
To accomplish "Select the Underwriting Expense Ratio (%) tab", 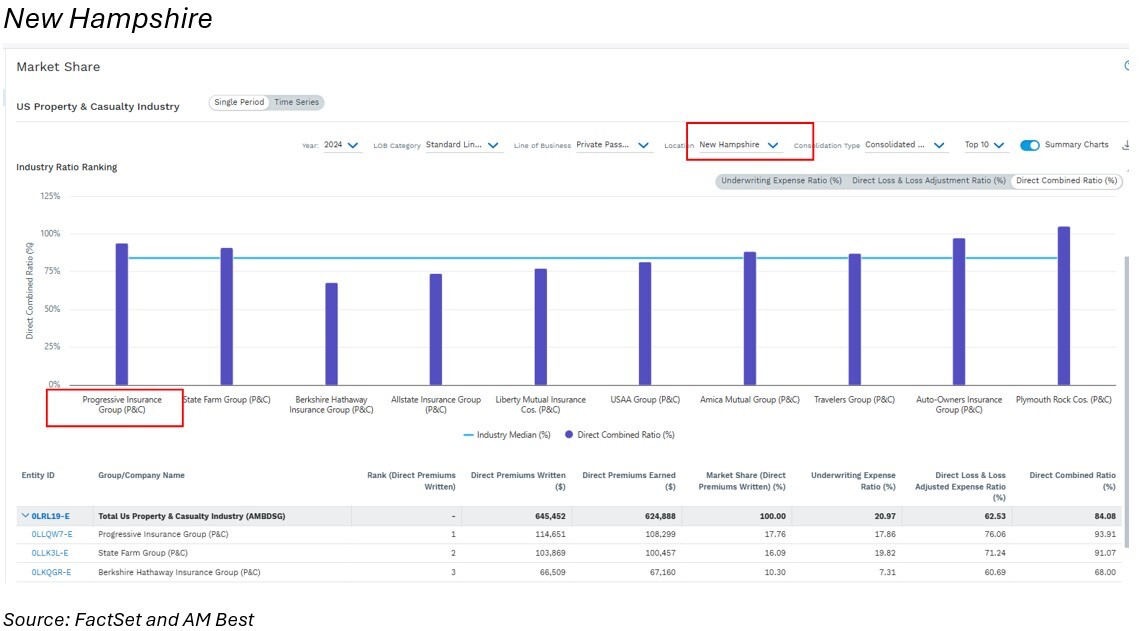I will 781,181.
